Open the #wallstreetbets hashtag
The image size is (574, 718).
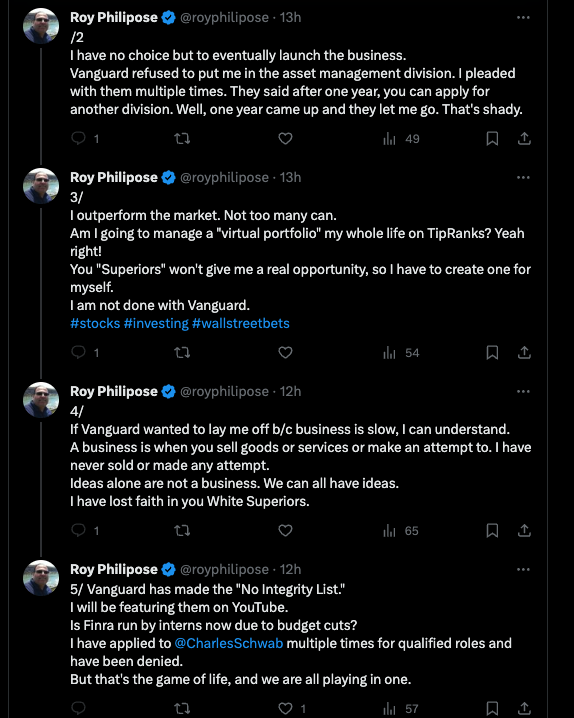241,323
